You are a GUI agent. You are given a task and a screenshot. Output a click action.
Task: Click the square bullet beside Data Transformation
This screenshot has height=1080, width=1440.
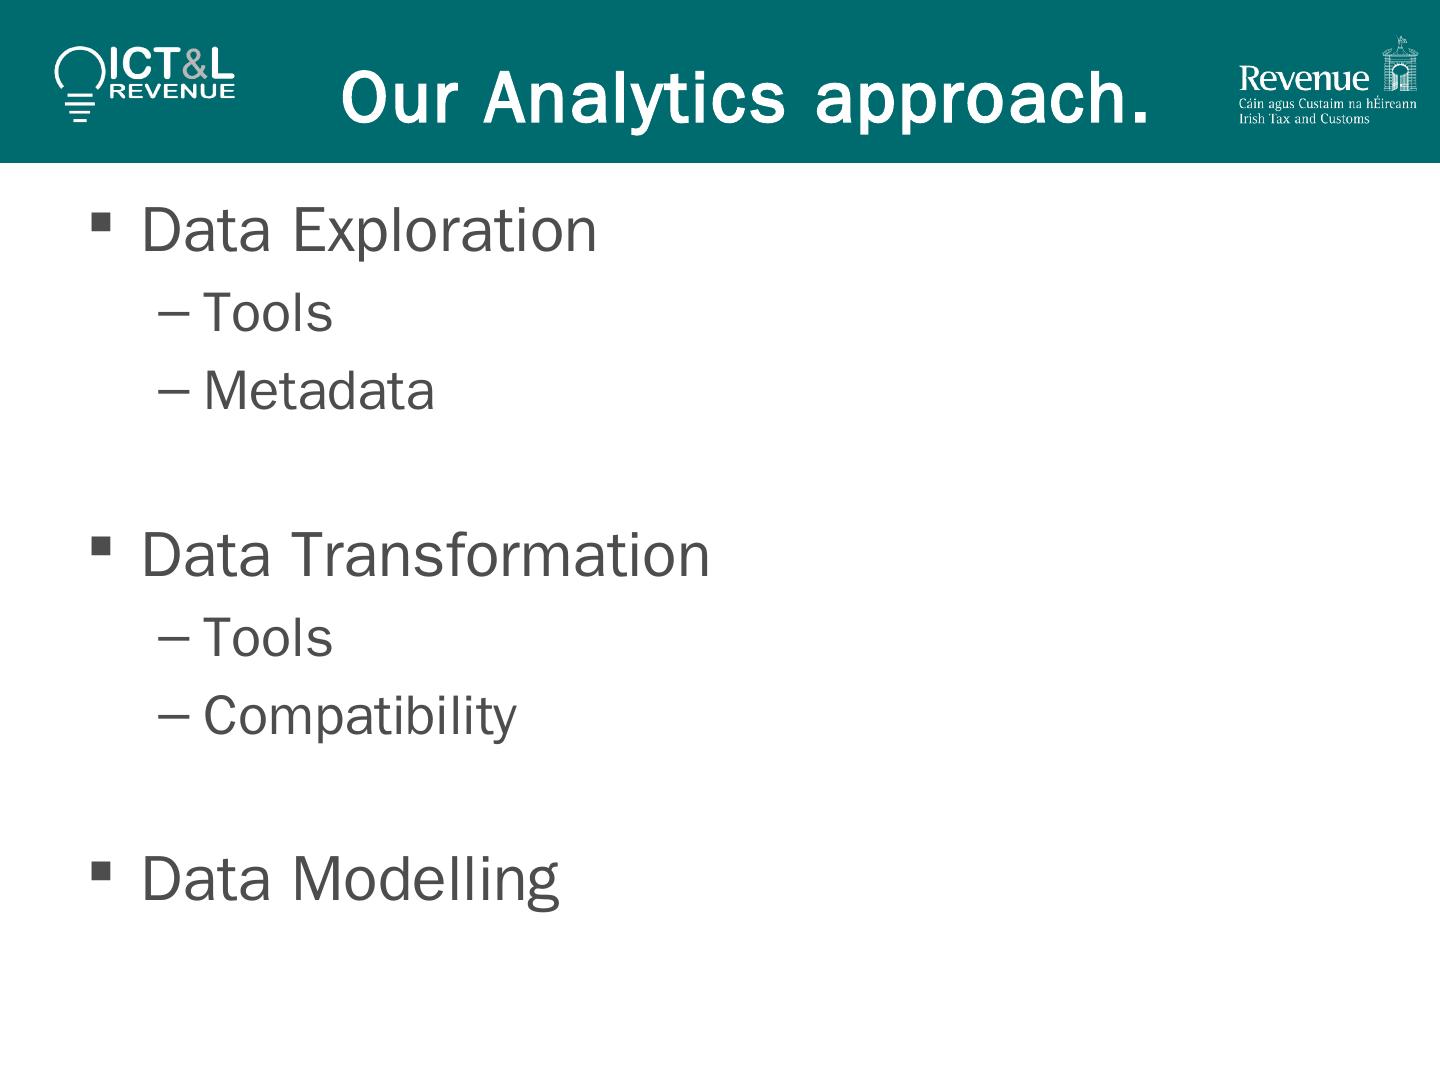coord(101,546)
